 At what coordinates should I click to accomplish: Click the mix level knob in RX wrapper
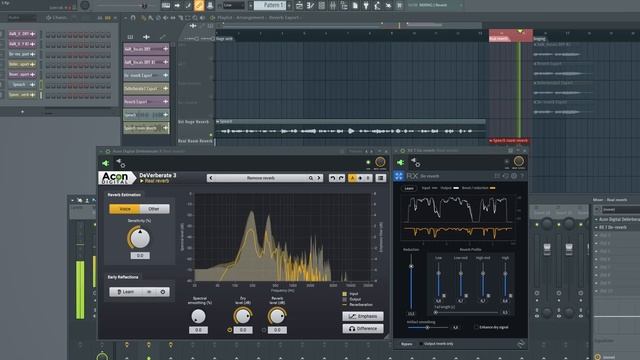519,161
